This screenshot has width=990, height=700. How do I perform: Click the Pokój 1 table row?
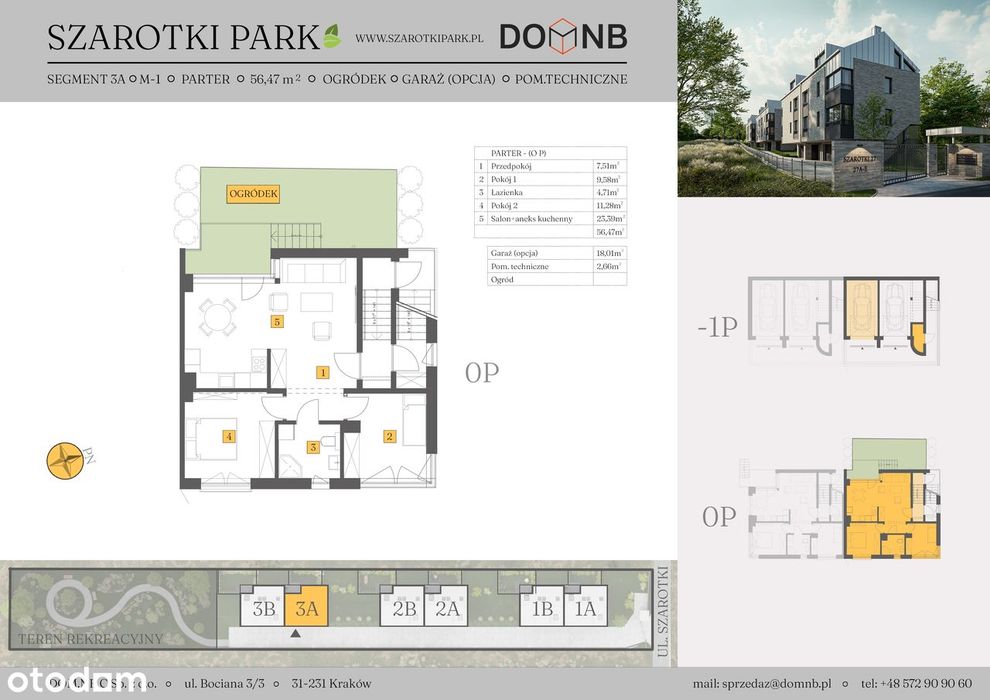[550, 179]
